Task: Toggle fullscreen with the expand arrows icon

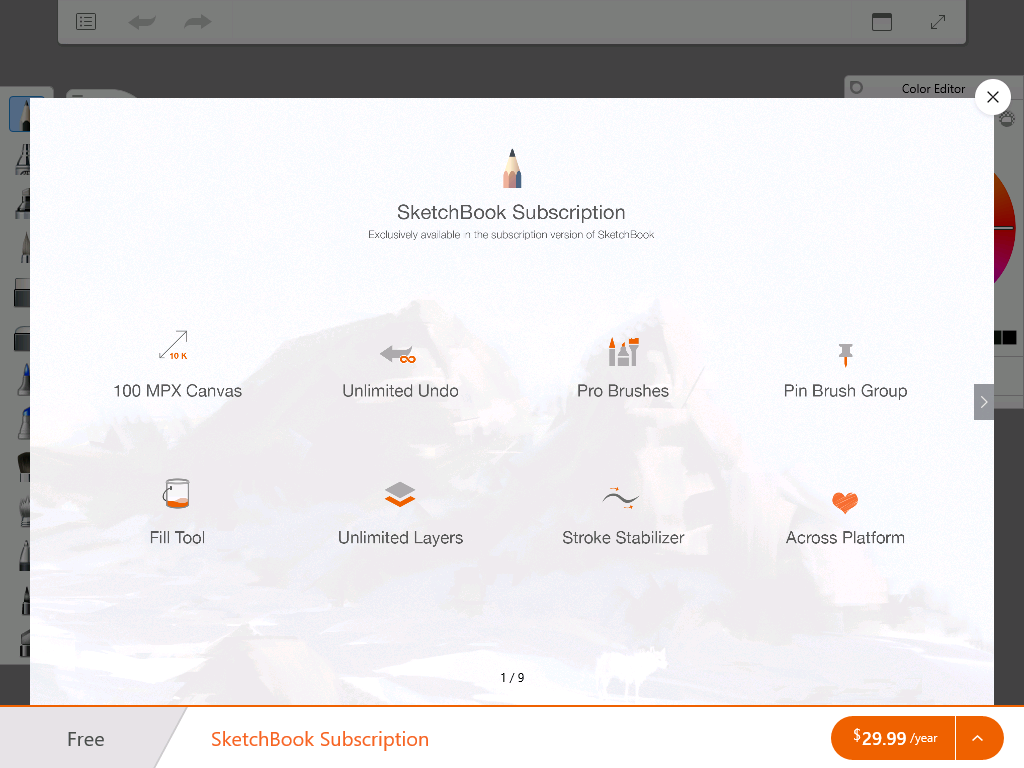Action: [938, 22]
